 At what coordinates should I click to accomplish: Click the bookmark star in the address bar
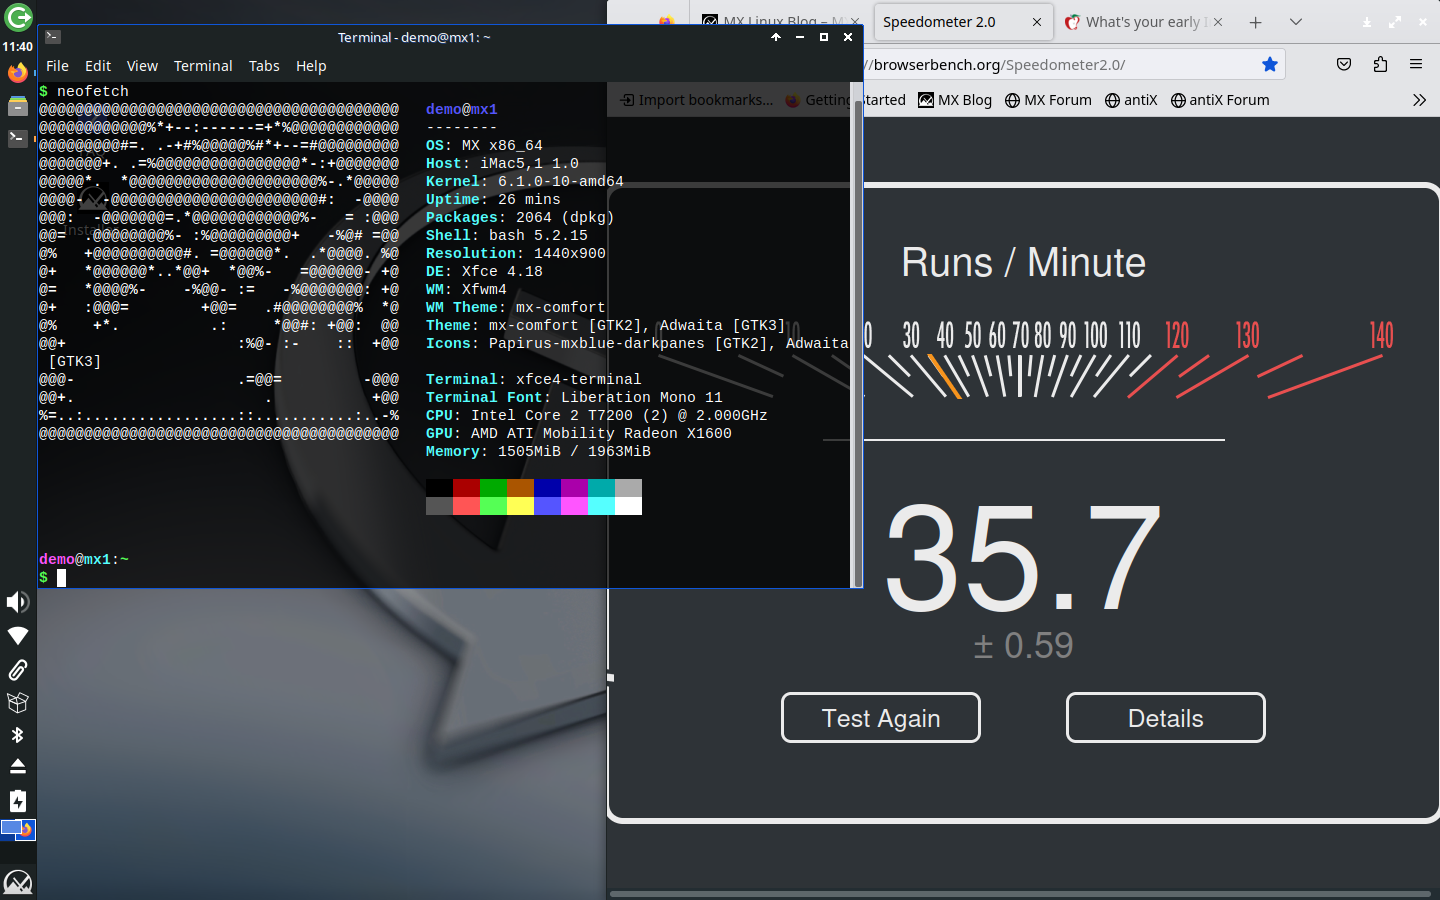[x=1270, y=65]
